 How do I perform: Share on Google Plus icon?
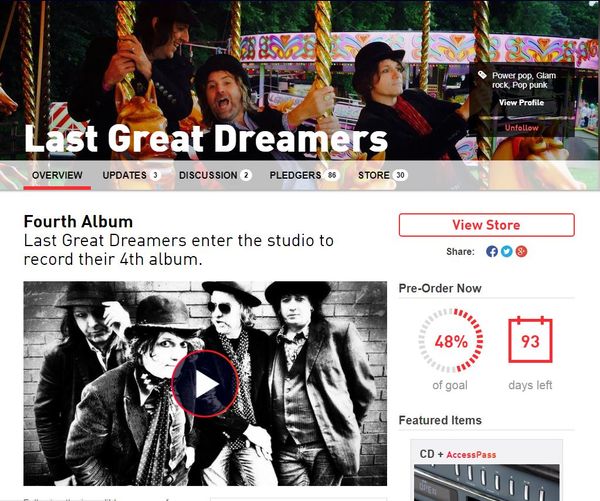click(521, 251)
